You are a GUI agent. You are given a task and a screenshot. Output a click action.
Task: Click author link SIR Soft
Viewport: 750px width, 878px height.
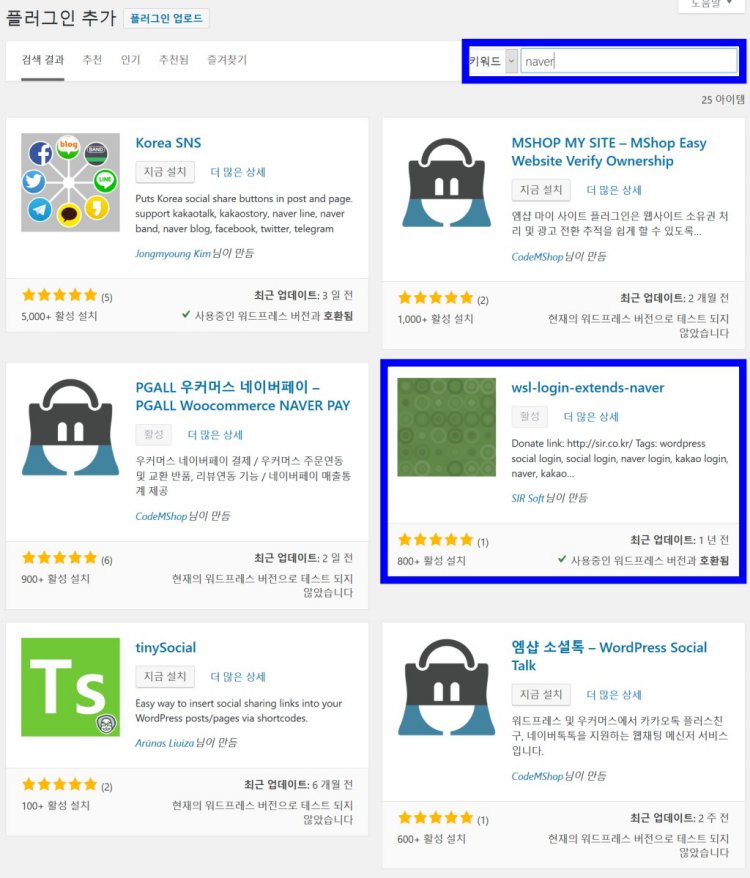[528, 498]
